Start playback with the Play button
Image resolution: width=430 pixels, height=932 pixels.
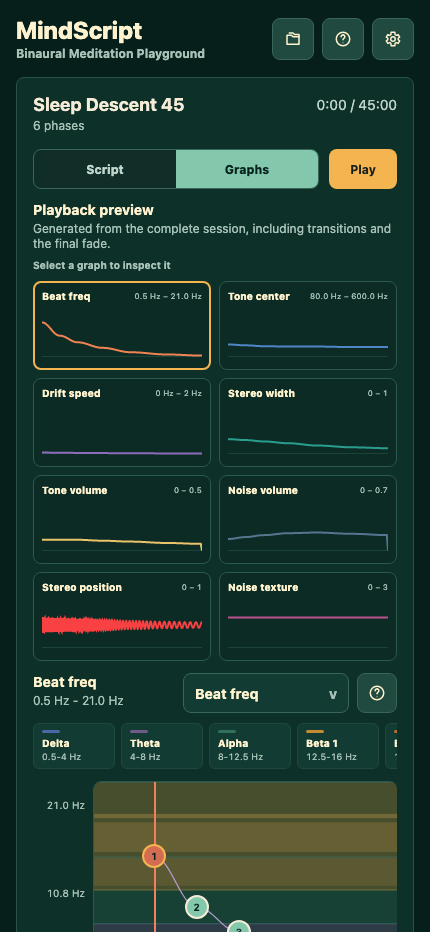[x=363, y=169]
